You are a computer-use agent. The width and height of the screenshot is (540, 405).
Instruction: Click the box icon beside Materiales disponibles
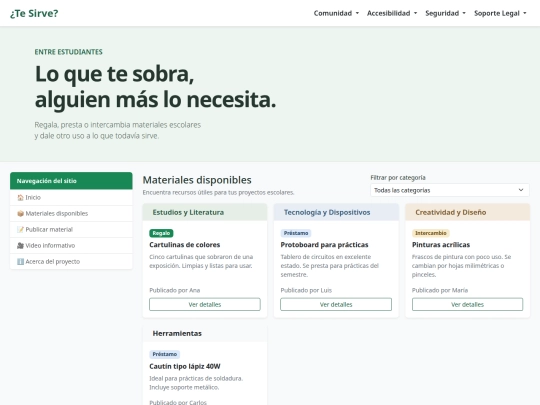coord(20,214)
